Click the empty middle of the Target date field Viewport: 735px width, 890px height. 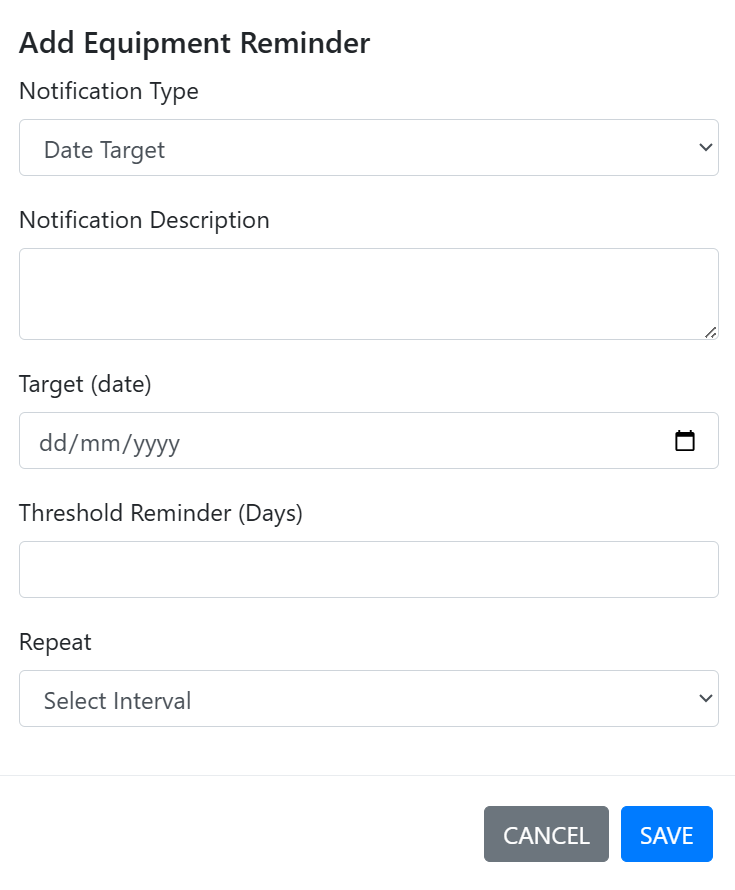(x=400, y=441)
